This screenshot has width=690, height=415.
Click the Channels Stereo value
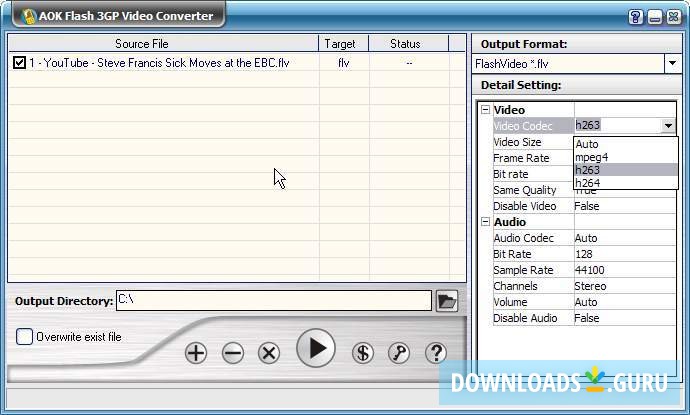pyautogui.click(x=590, y=286)
